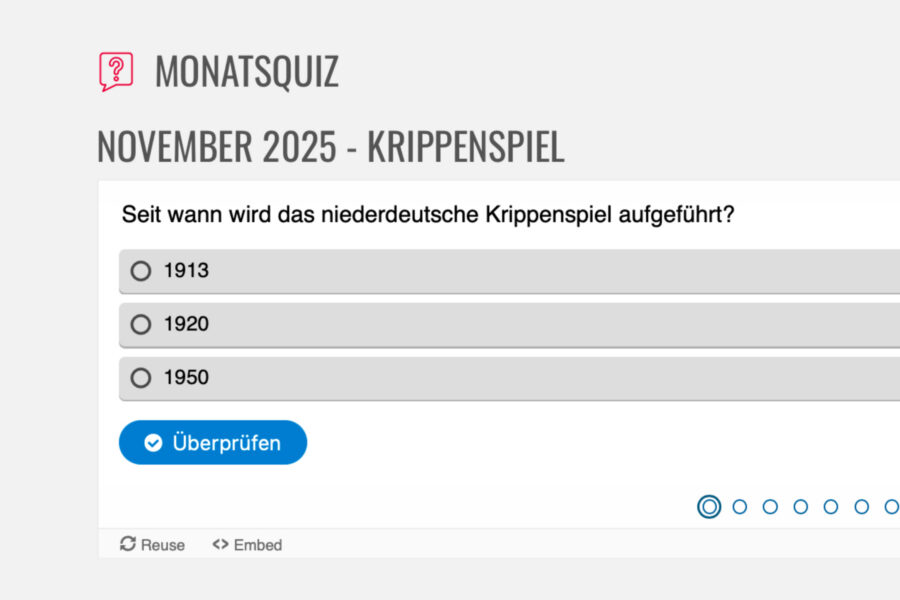Jump to question 2 via the navigation dots
Screen dimensions: 900x600
pos(740,506)
